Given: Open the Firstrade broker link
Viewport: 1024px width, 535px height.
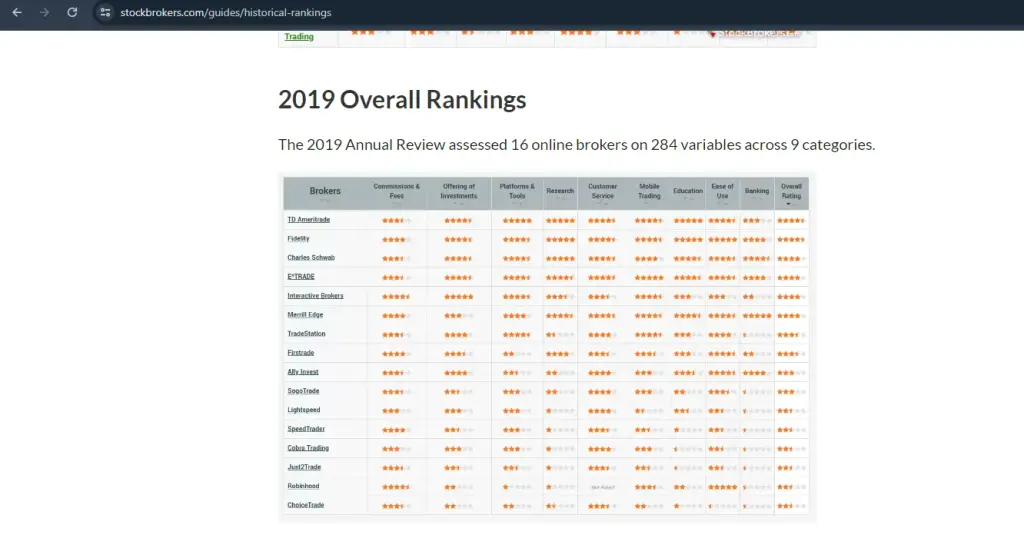Looking at the screenshot, I should 301,353.
